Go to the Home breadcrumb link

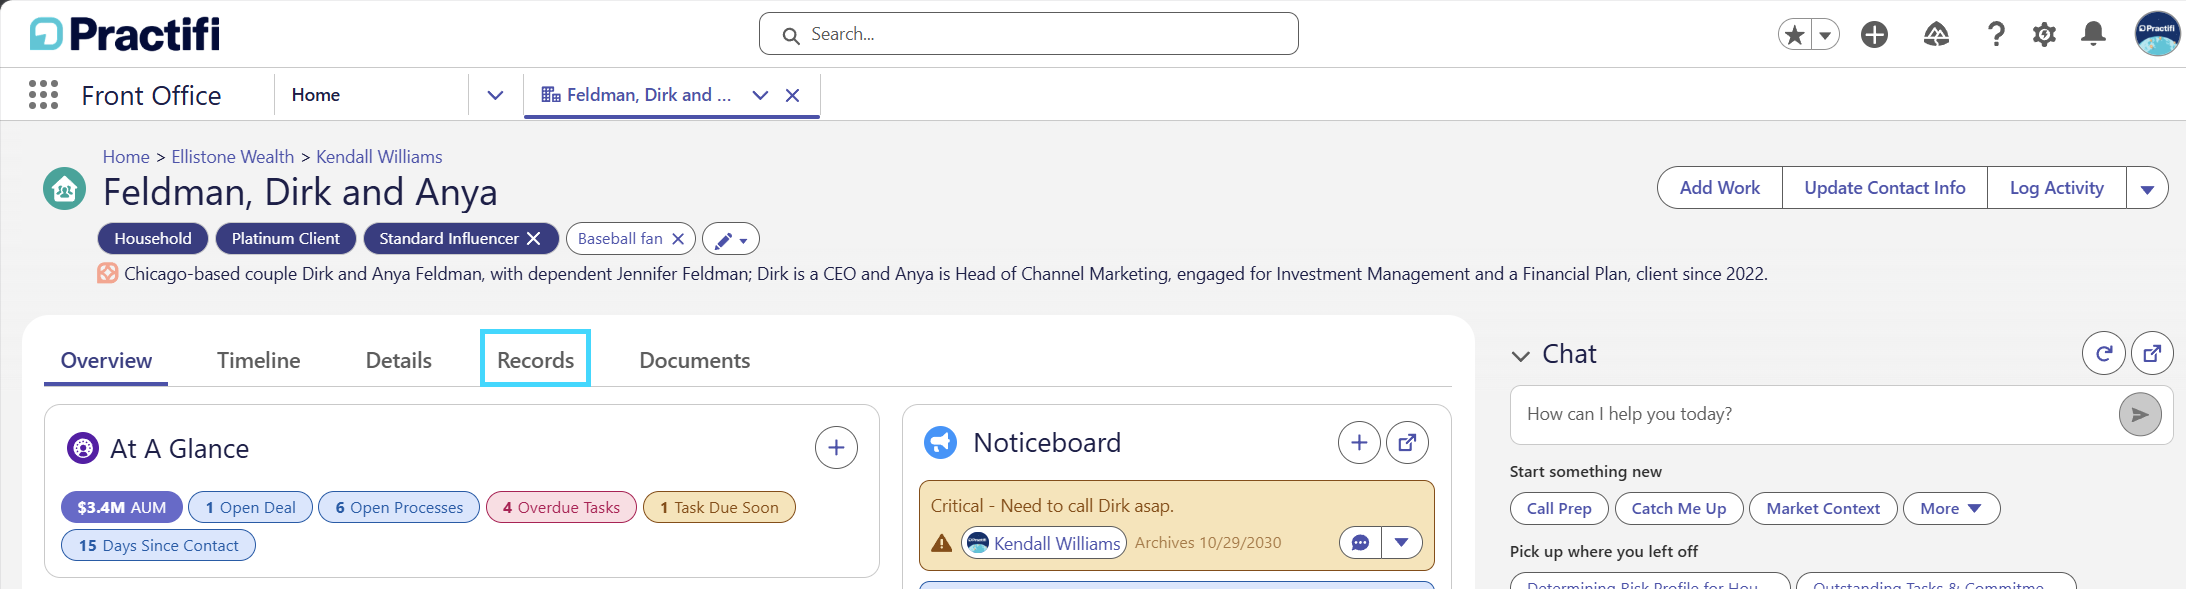click(126, 157)
